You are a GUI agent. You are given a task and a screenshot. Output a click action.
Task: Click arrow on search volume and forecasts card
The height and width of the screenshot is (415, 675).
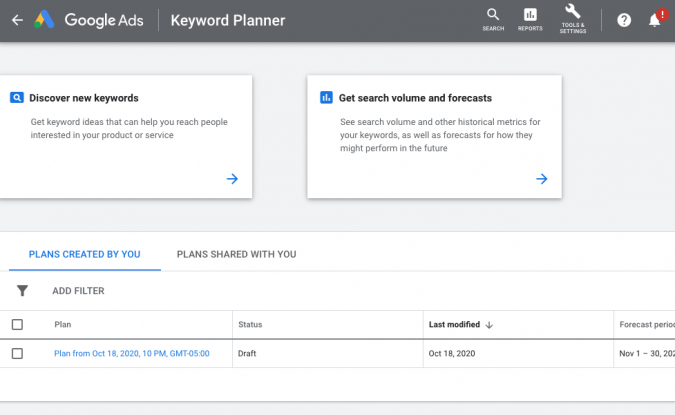[x=541, y=179]
